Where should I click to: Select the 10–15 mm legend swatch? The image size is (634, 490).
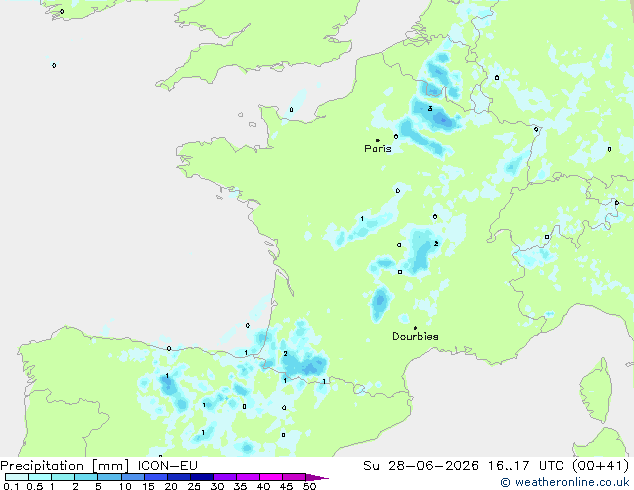[133, 477]
